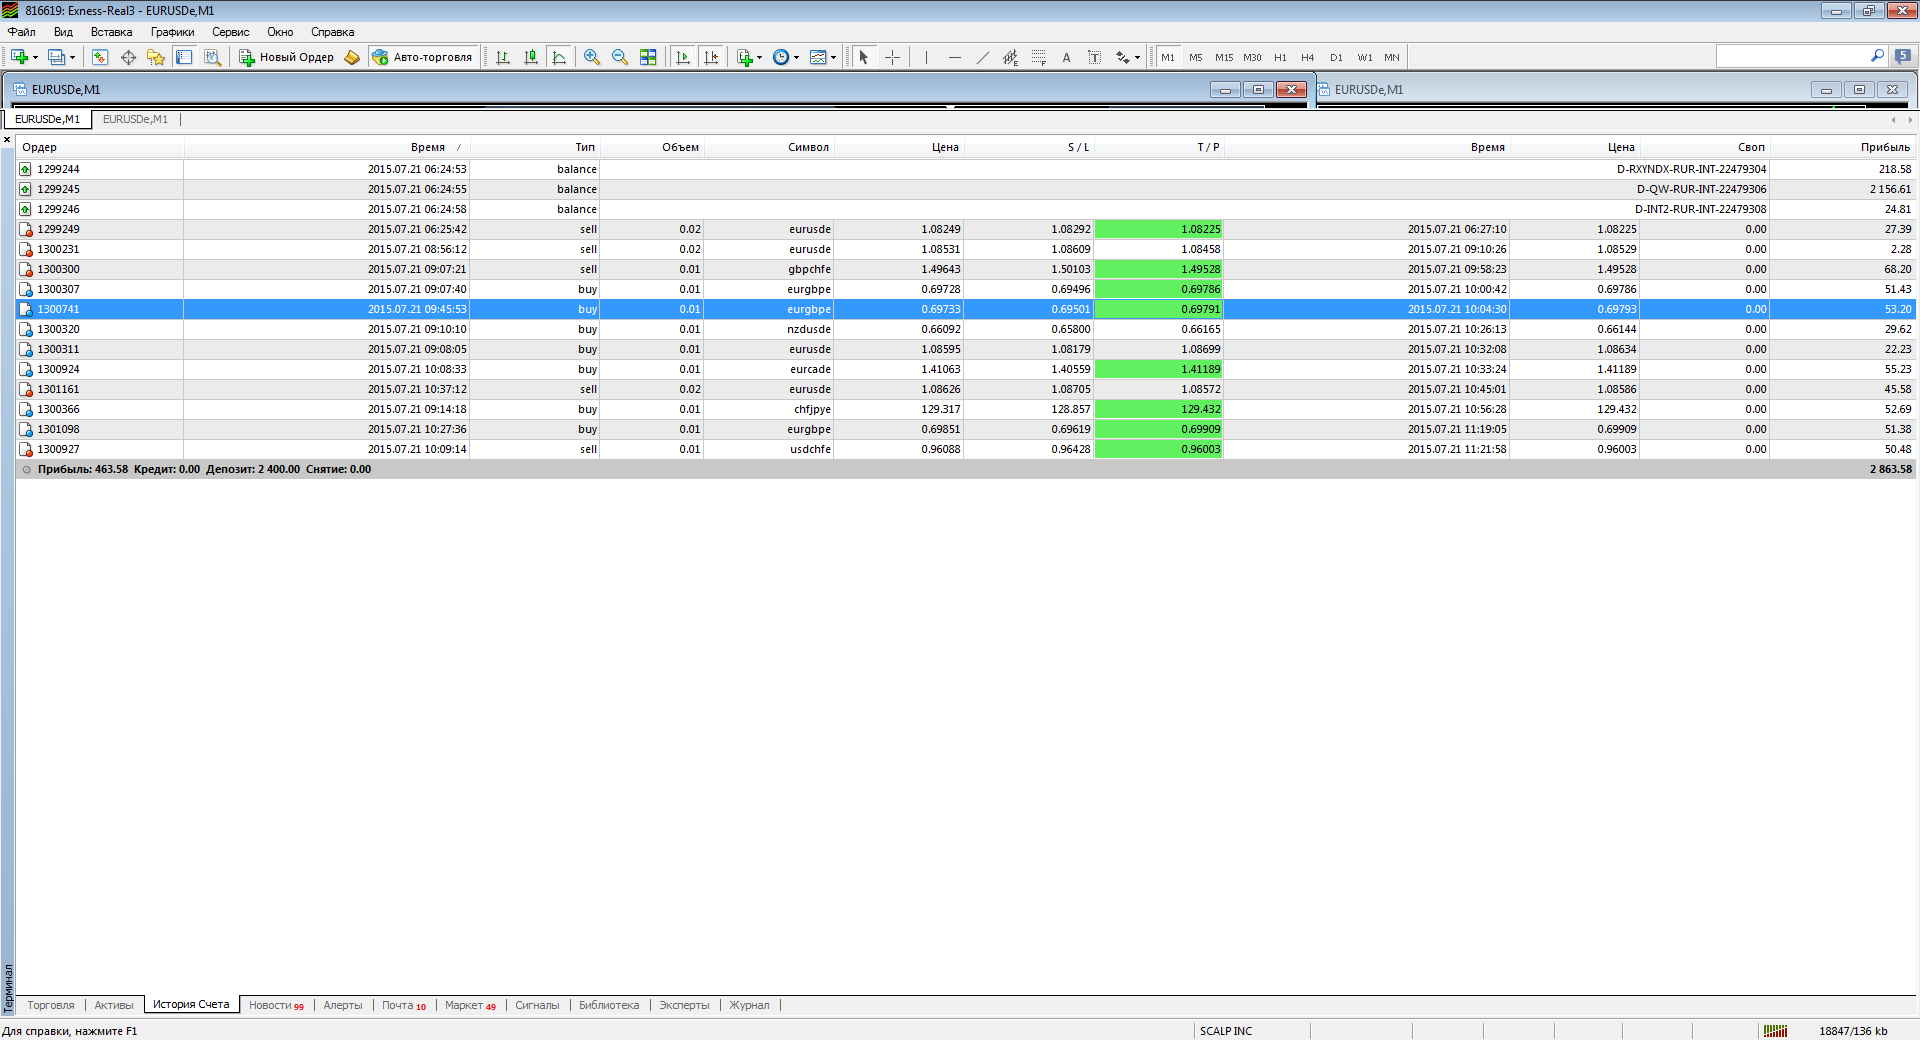Open the Periods clock icon
The image size is (1920, 1040).
click(781, 57)
